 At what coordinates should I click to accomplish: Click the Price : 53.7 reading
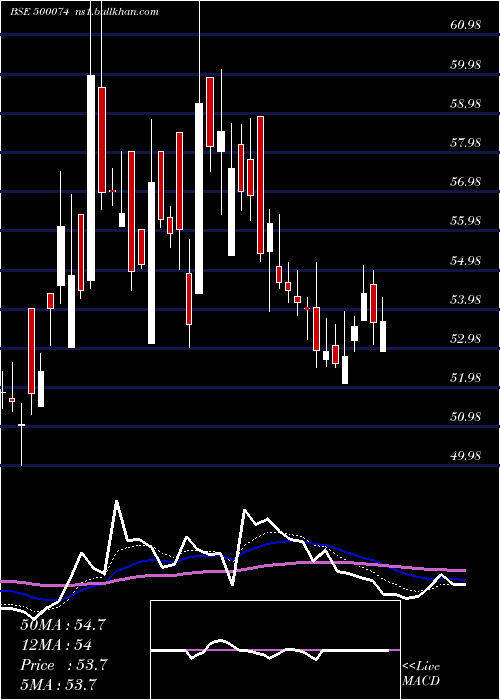pos(63,665)
